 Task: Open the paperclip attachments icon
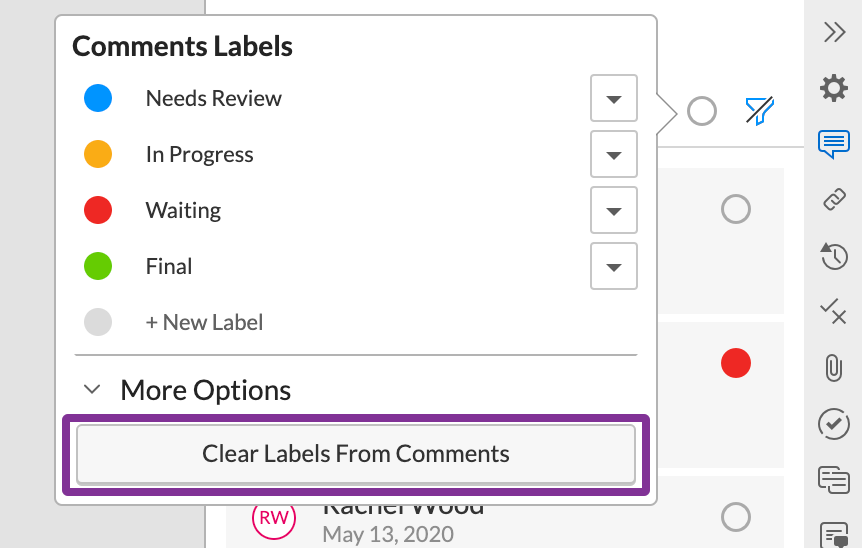(834, 368)
